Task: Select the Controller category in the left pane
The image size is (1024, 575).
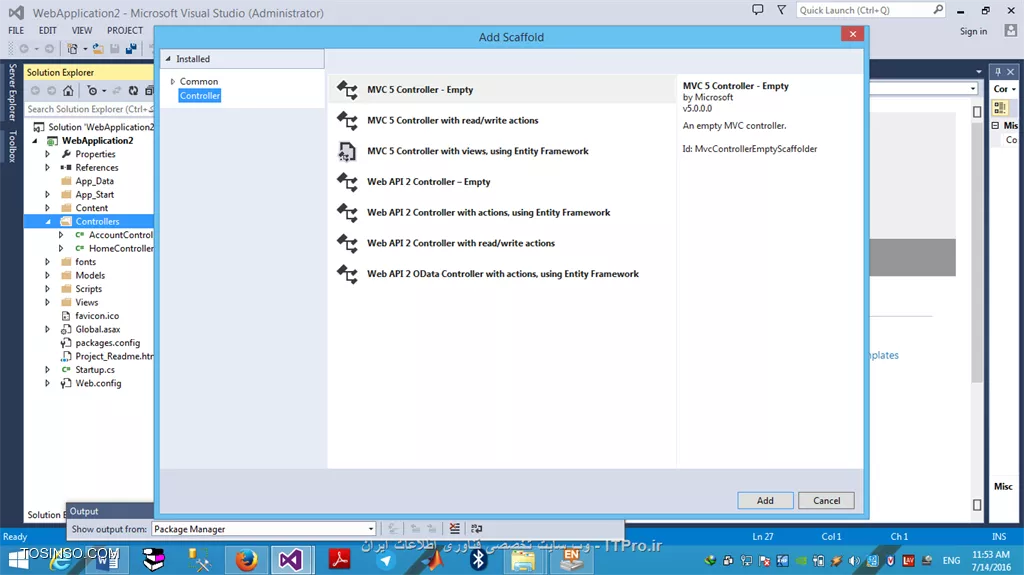Action: click(200, 95)
